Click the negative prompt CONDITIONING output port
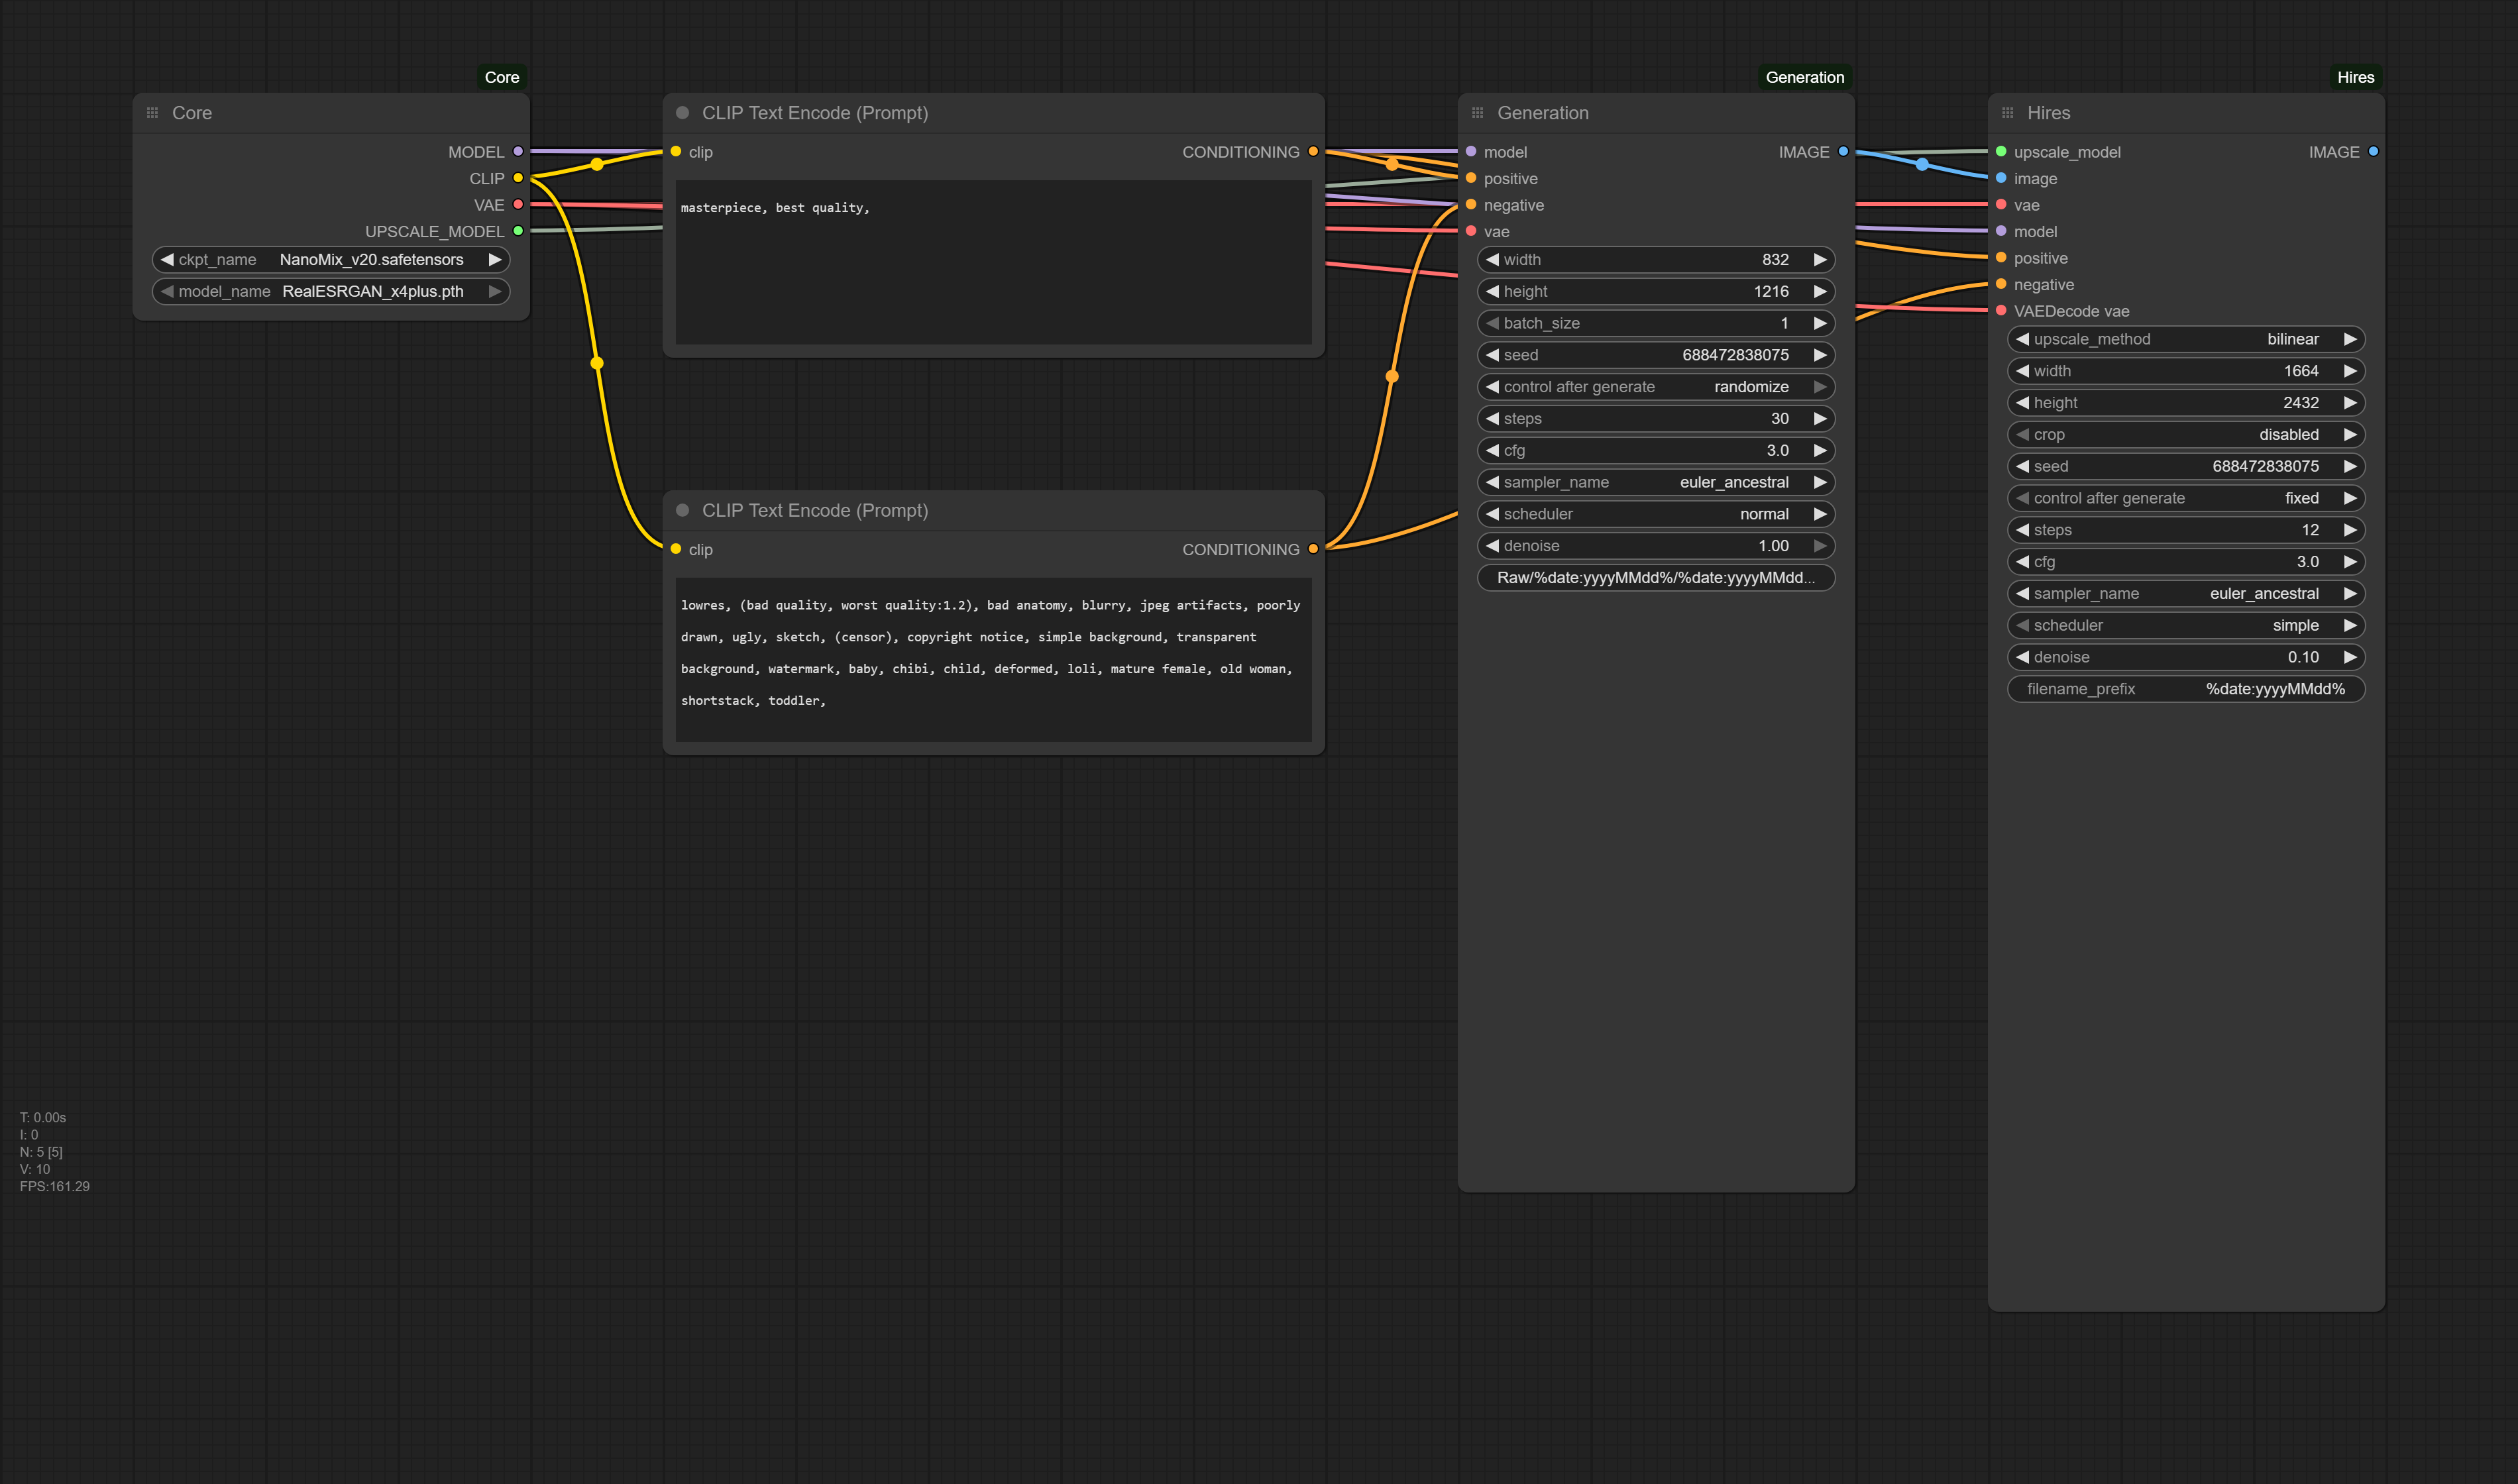Screen dimensions: 2518x1484 (x=1313, y=549)
